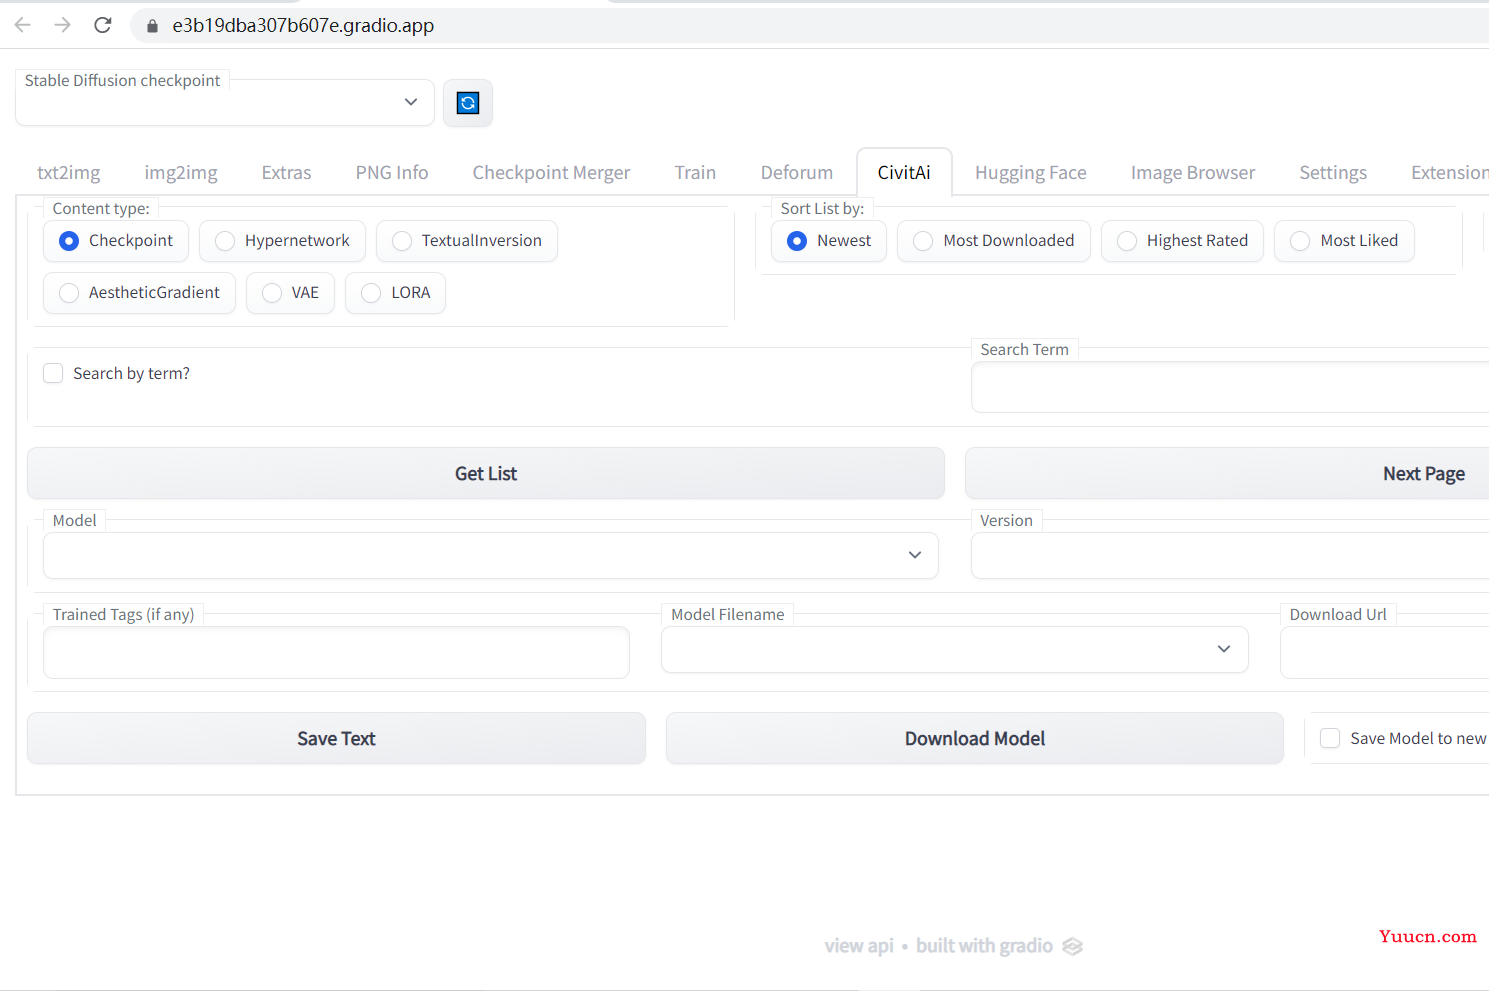Viewport: 1489px width, 991px height.
Task: Select LORA content type
Action: [395, 293]
